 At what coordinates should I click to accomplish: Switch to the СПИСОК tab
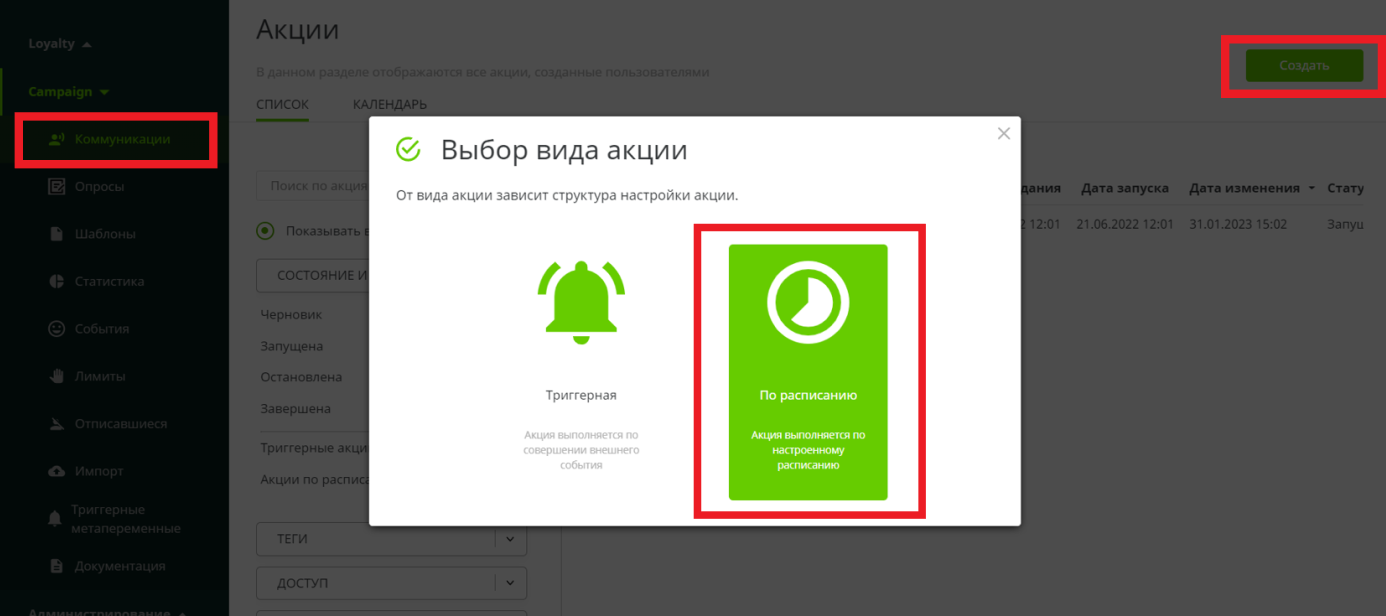tap(284, 104)
